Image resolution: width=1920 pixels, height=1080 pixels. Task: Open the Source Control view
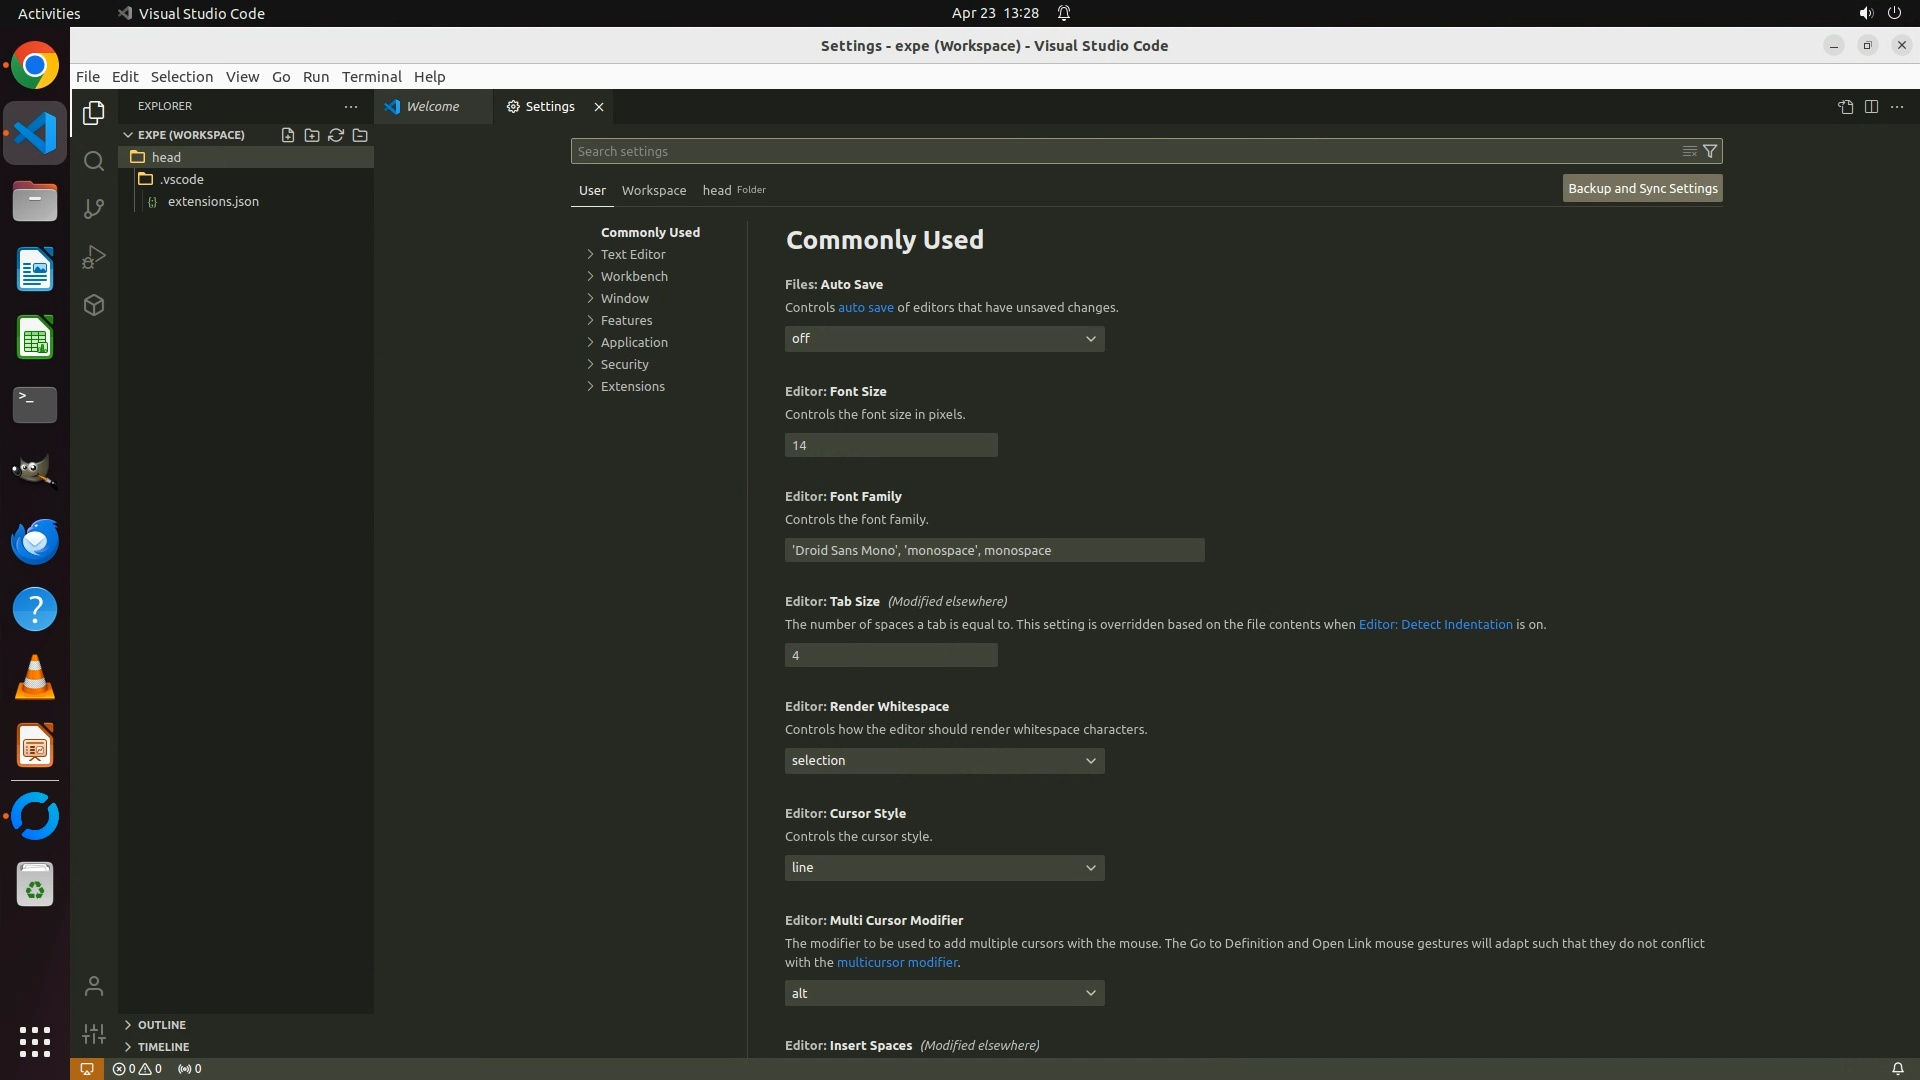(94, 209)
